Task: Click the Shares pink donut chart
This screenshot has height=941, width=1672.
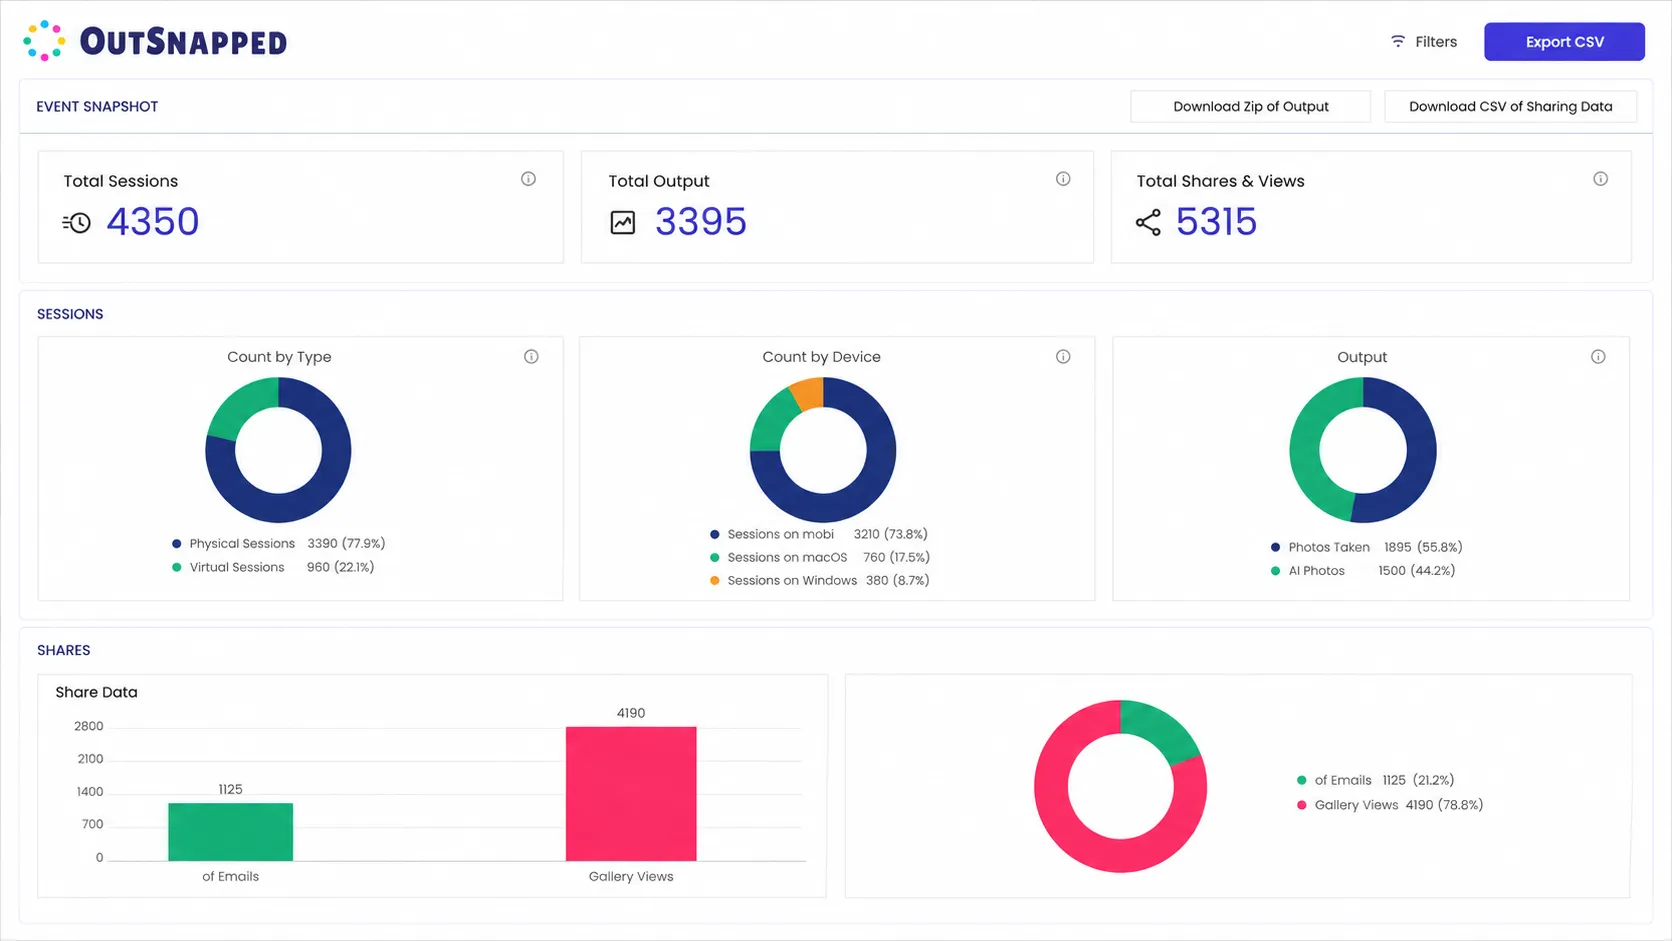Action: tap(1120, 786)
